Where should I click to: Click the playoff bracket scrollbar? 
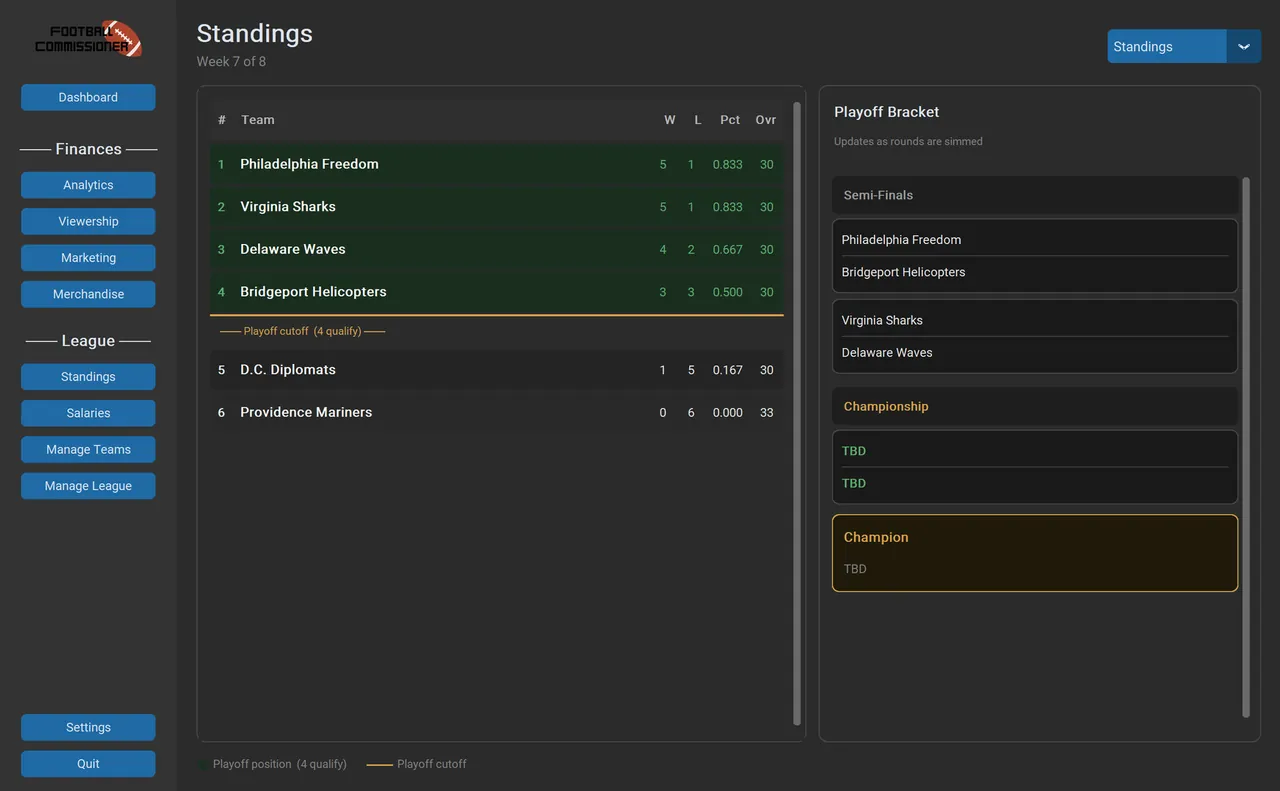tap(1246, 447)
